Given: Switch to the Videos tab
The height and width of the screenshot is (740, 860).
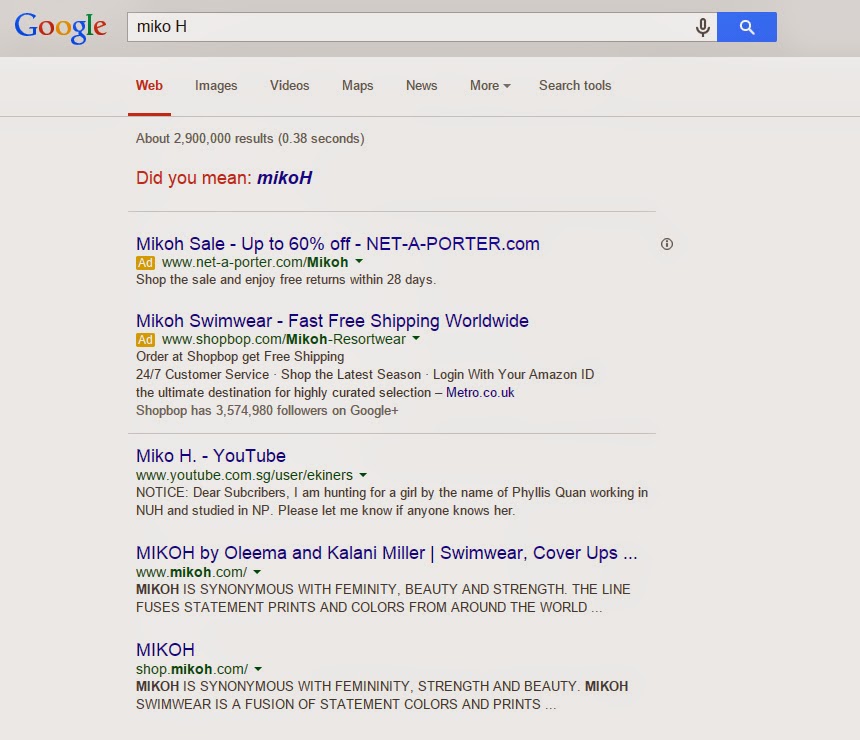Looking at the screenshot, I should point(290,86).
